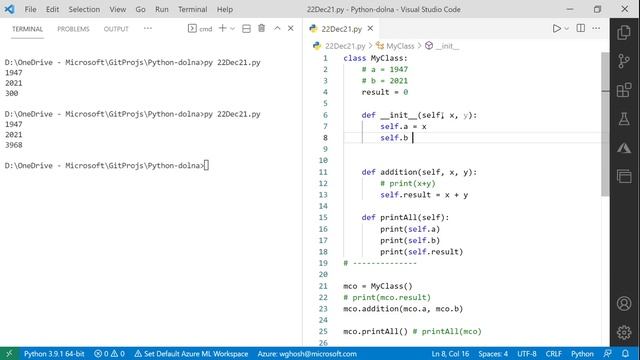Expand the run button dropdown arrow

(x=567, y=29)
